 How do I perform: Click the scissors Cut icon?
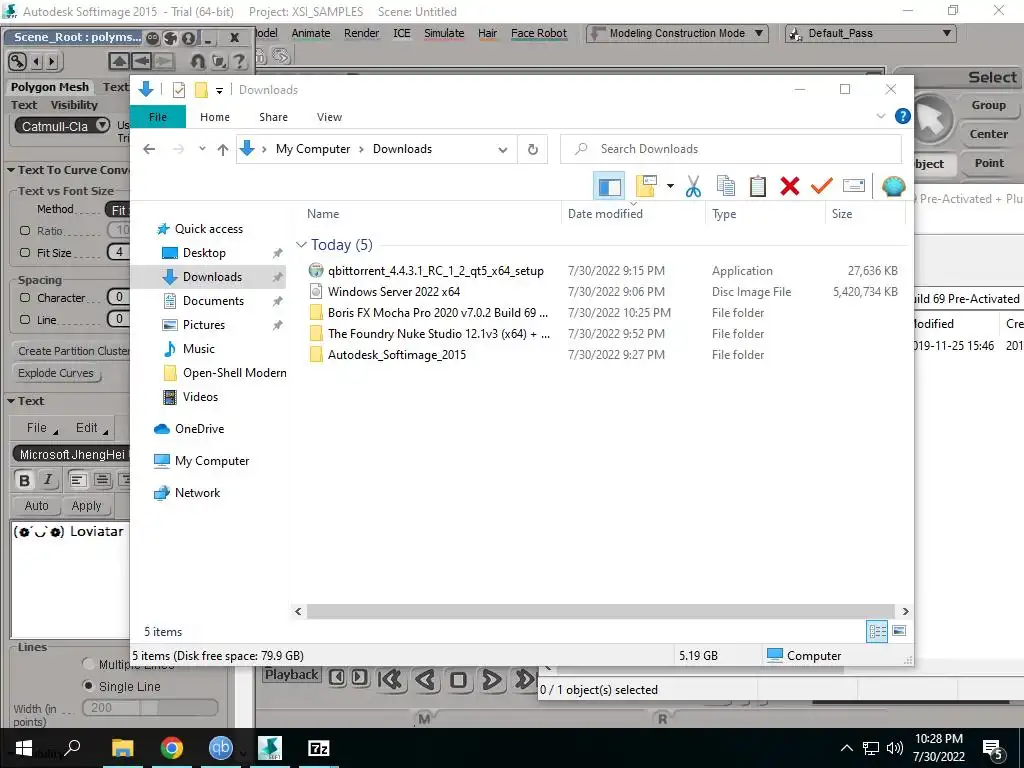[693, 187]
